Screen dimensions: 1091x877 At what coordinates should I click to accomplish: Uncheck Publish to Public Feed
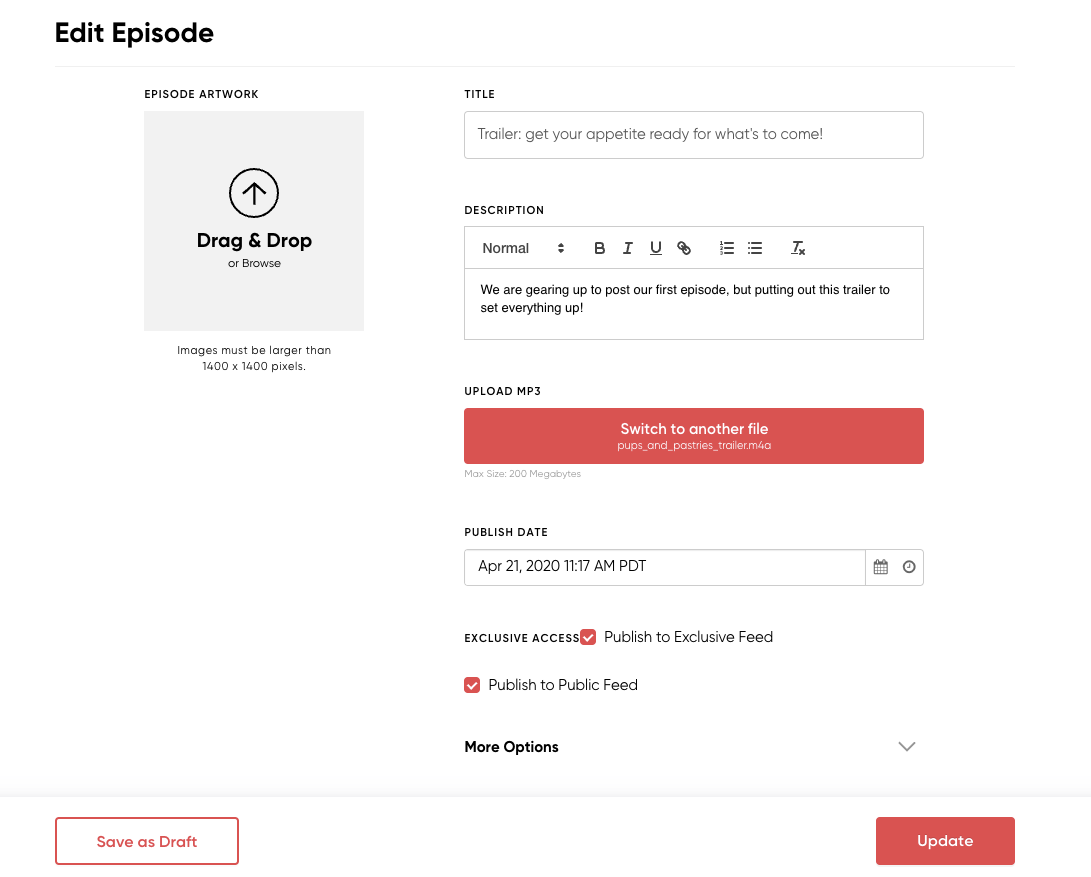coord(472,685)
